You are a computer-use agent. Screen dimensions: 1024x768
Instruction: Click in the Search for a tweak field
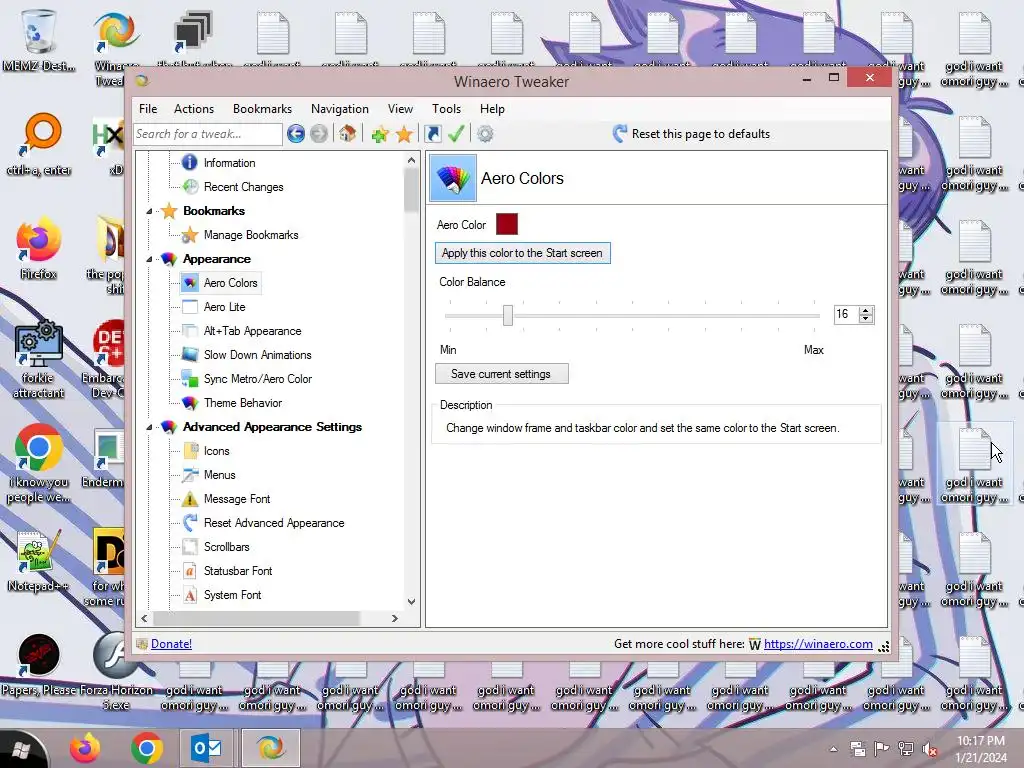[x=208, y=134]
